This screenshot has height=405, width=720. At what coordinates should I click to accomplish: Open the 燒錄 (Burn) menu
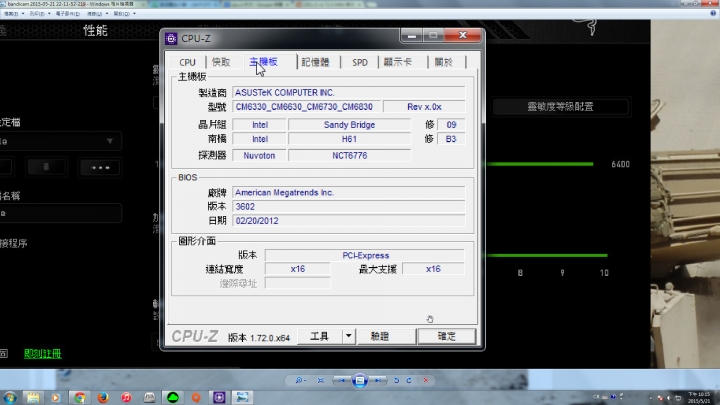click(x=97, y=14)
